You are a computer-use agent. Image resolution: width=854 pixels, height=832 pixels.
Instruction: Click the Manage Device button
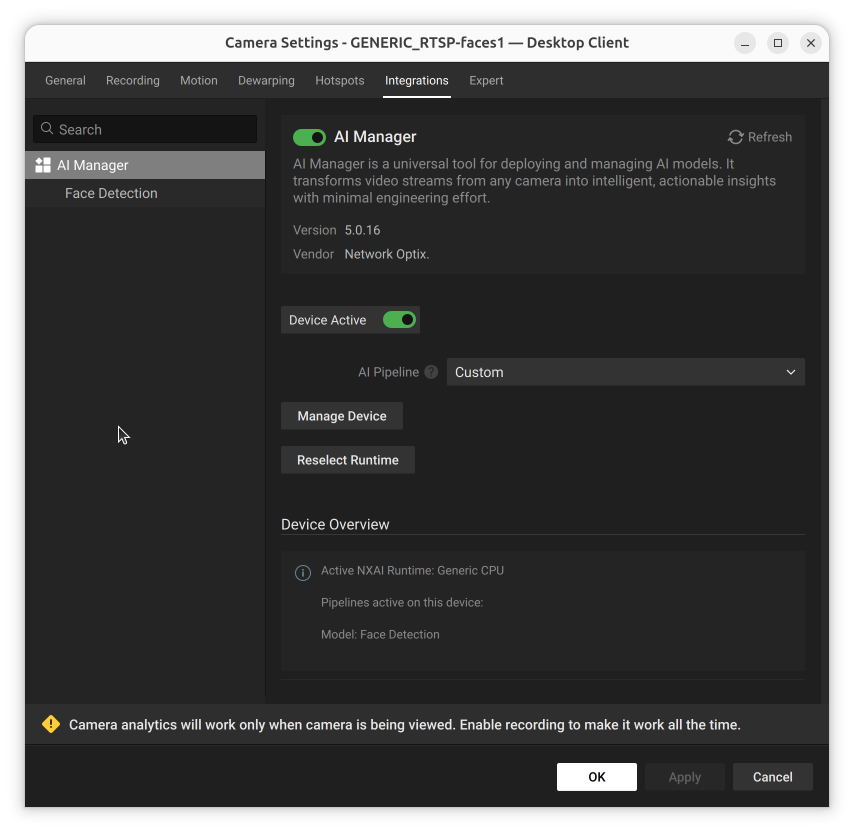[342, 416]
